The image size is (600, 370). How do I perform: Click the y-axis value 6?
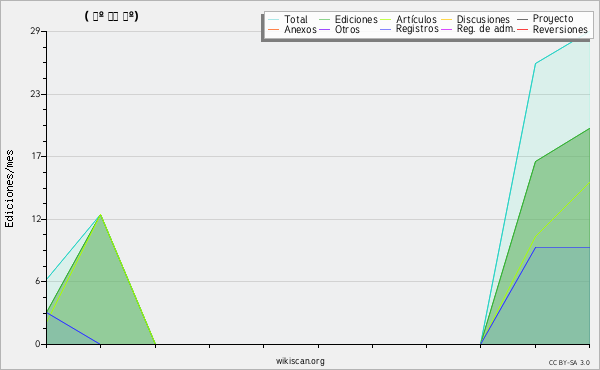point(38,281)
